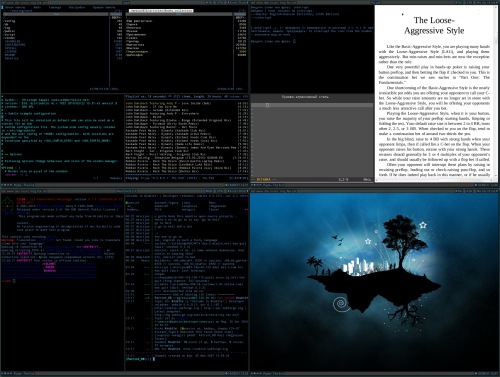The height and width of the screenshot is (377, 500).
Task: Select the parent '..' entry in left MC panel
Action: pos(5,17)
